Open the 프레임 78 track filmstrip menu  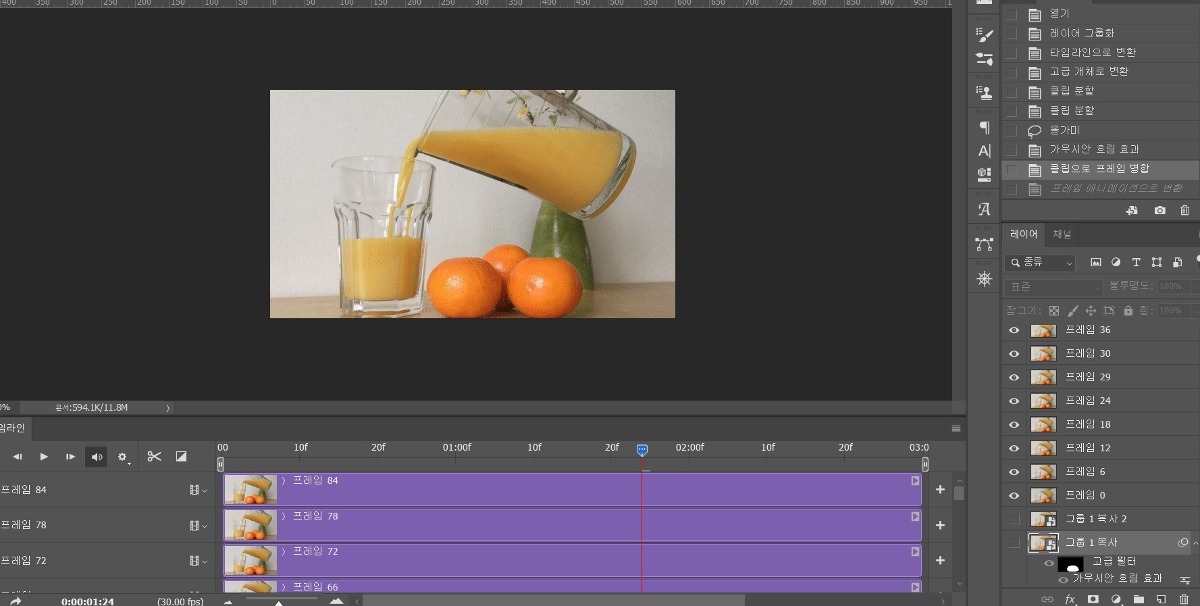(x=197, y=525)
